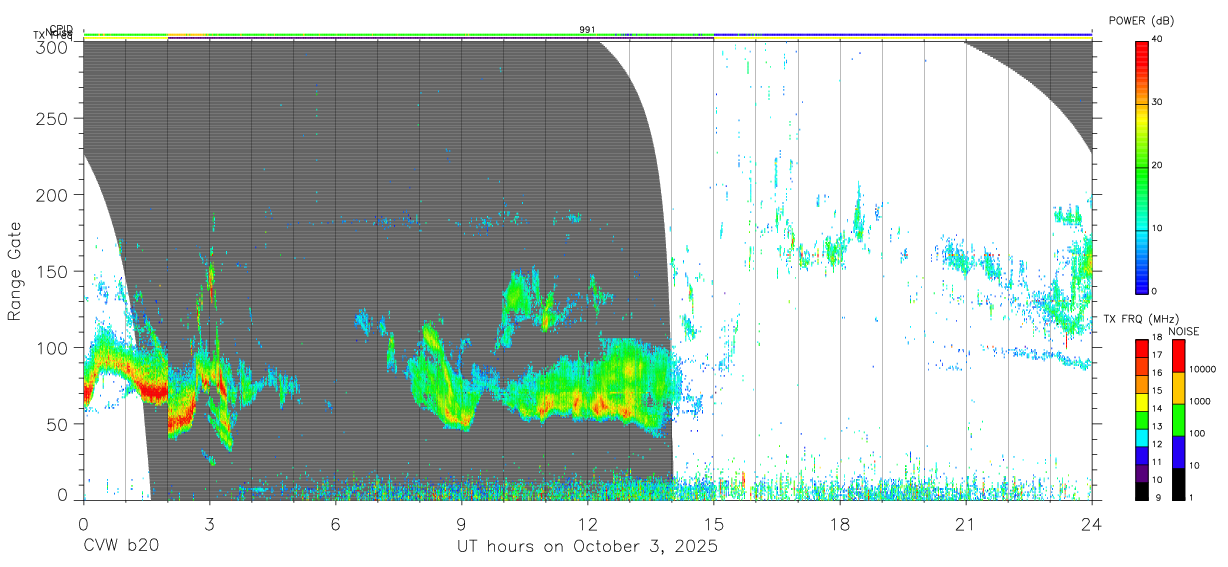Click the 50 tick on Range Gate axis
This screenshot has width=1228, height=567.
pyautogui.click(x=58, y=424)
